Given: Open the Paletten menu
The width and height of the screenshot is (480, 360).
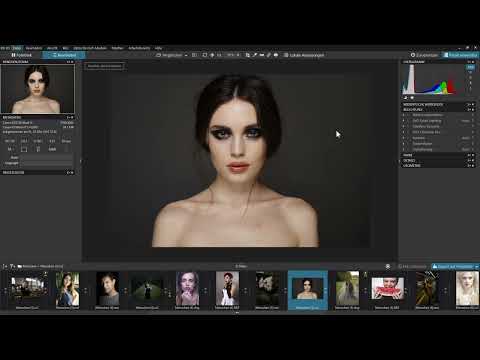Looking at the screenshot, I should (117, 48).
